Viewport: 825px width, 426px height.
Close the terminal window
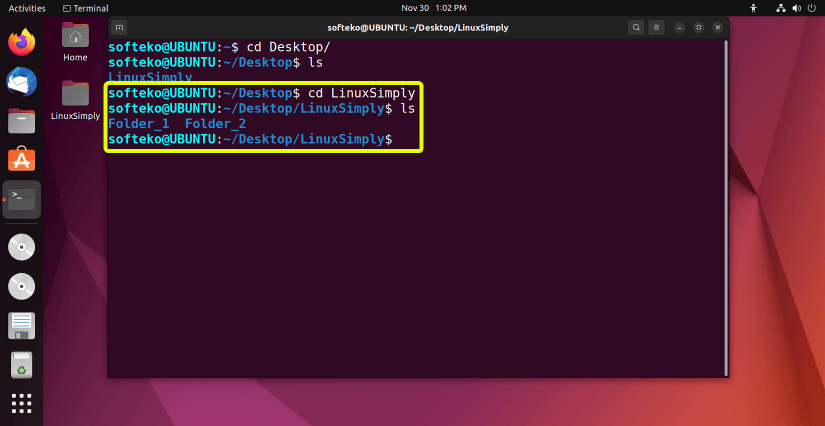[717, 27]
